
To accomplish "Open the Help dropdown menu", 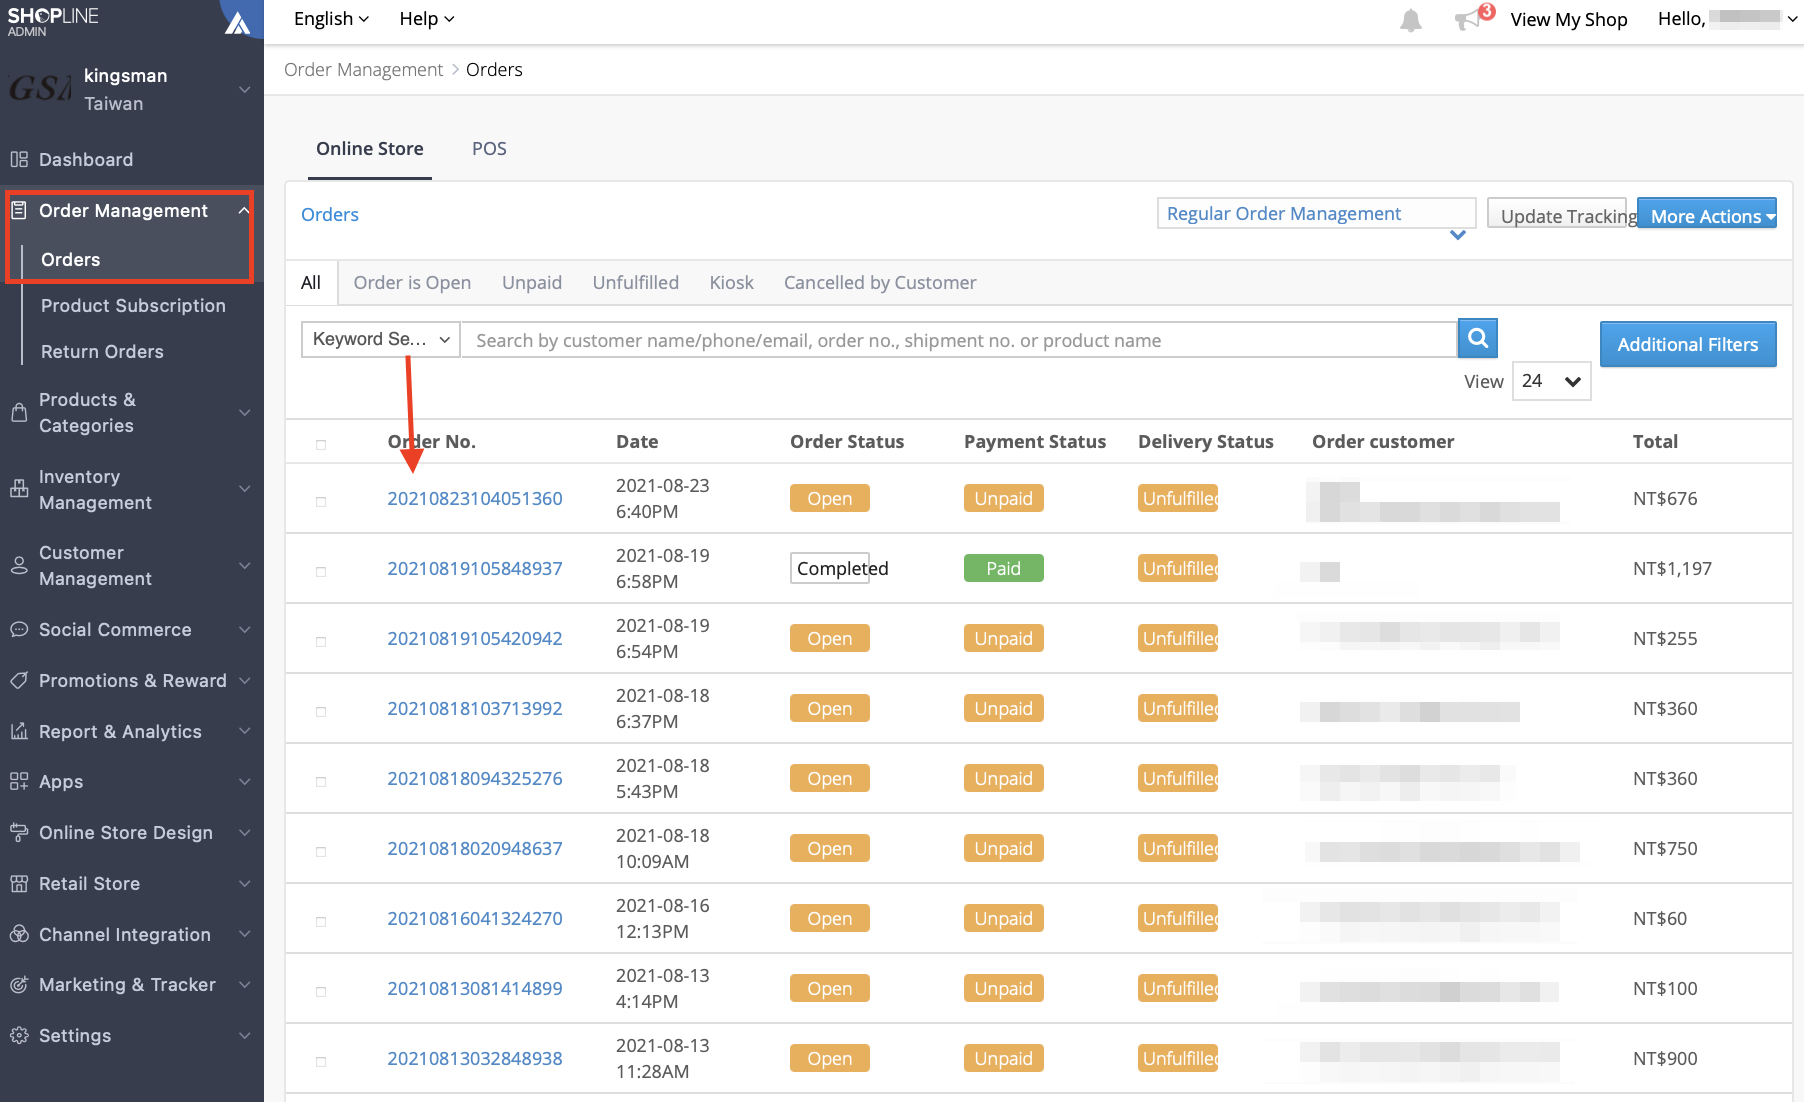I will click(x=426, y=19).
